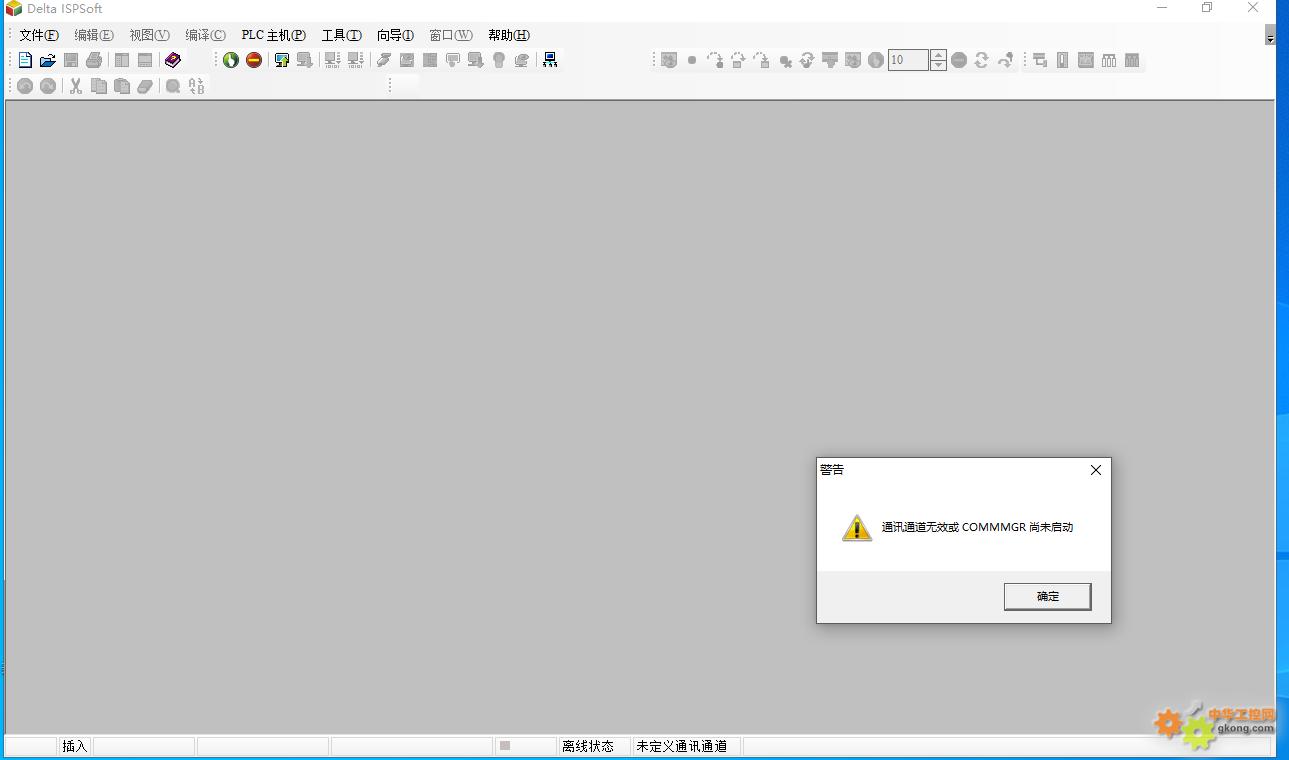
Task: Click the 警告 dialog title
Action: point(832,469)
